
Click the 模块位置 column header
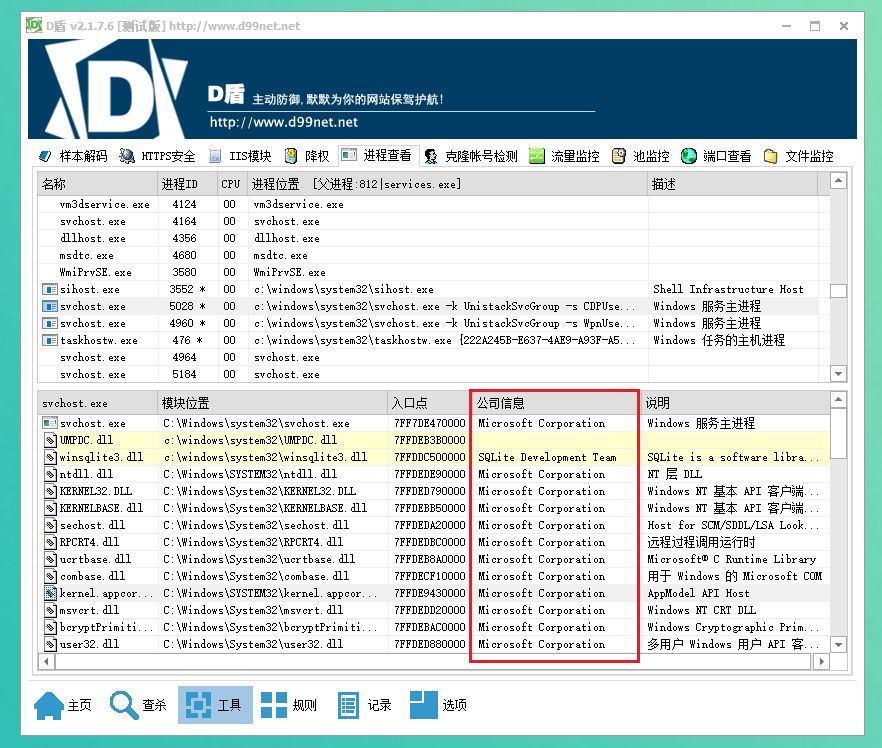272,403
